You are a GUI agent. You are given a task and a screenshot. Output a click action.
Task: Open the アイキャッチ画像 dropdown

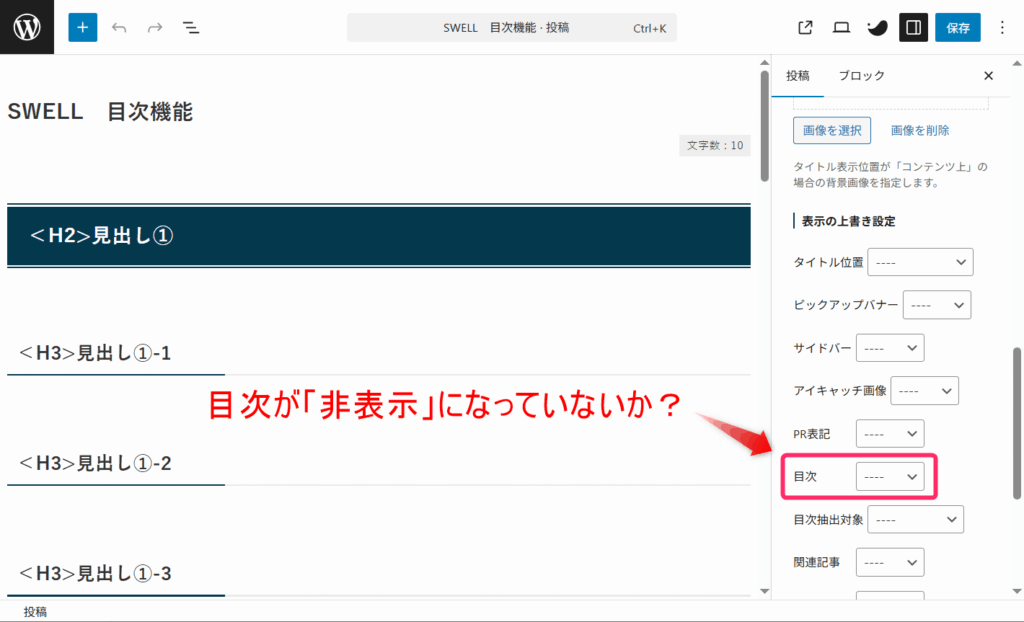point(924,391)
